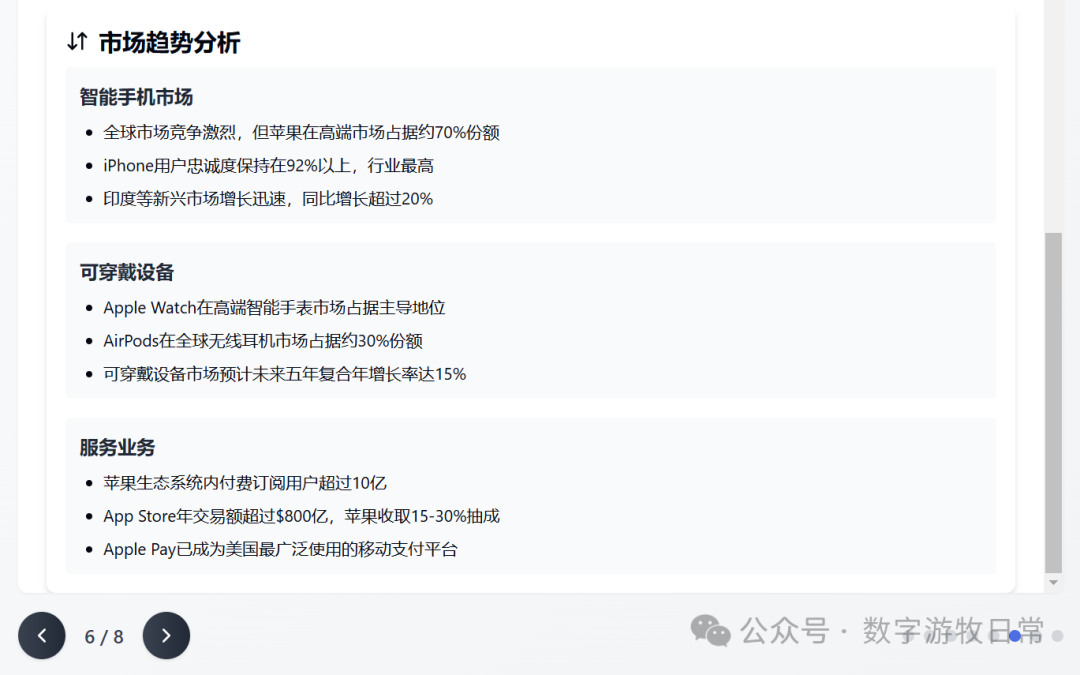Click the 市场趋势分析 section title
This screenshot has height=675, width=1080.
[169, 42]
